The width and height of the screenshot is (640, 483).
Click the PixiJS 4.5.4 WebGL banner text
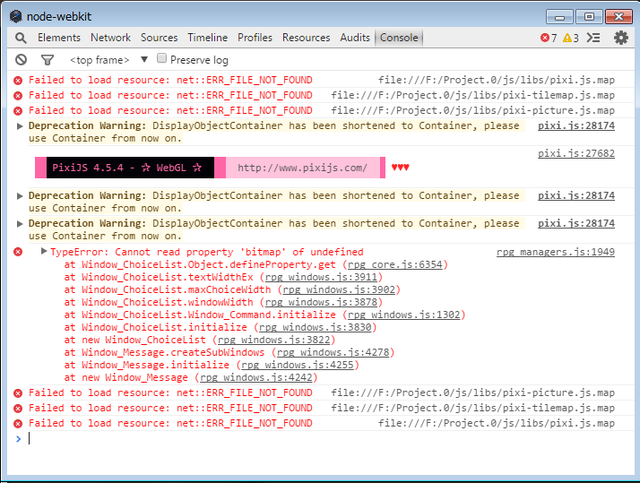[127, 168]
